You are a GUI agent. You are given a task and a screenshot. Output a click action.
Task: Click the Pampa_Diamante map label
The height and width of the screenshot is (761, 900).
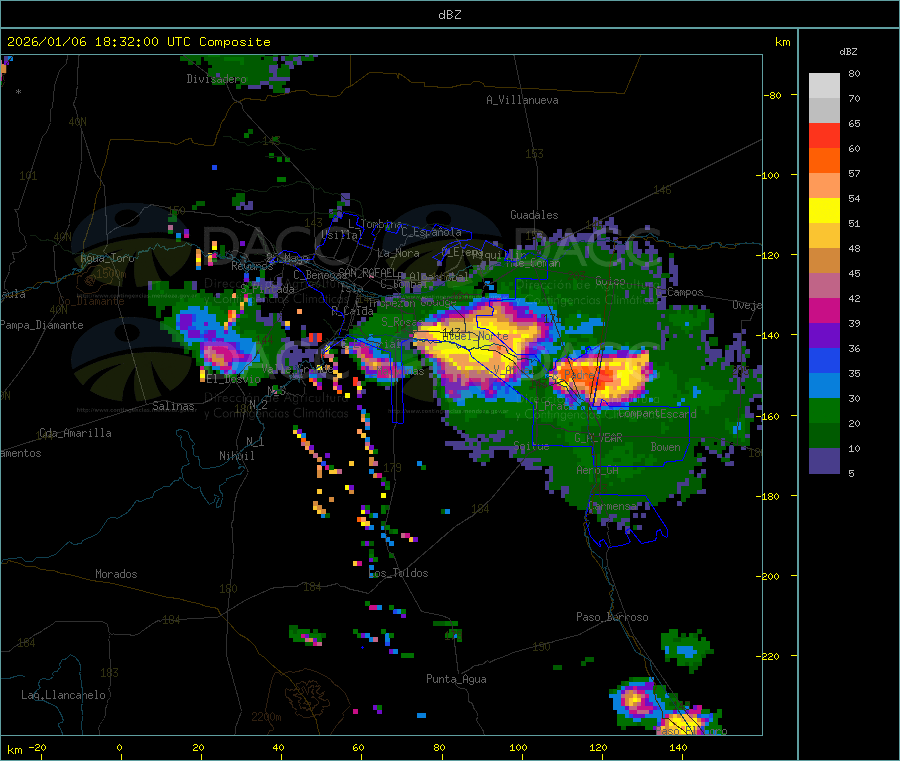coord(41,325)
